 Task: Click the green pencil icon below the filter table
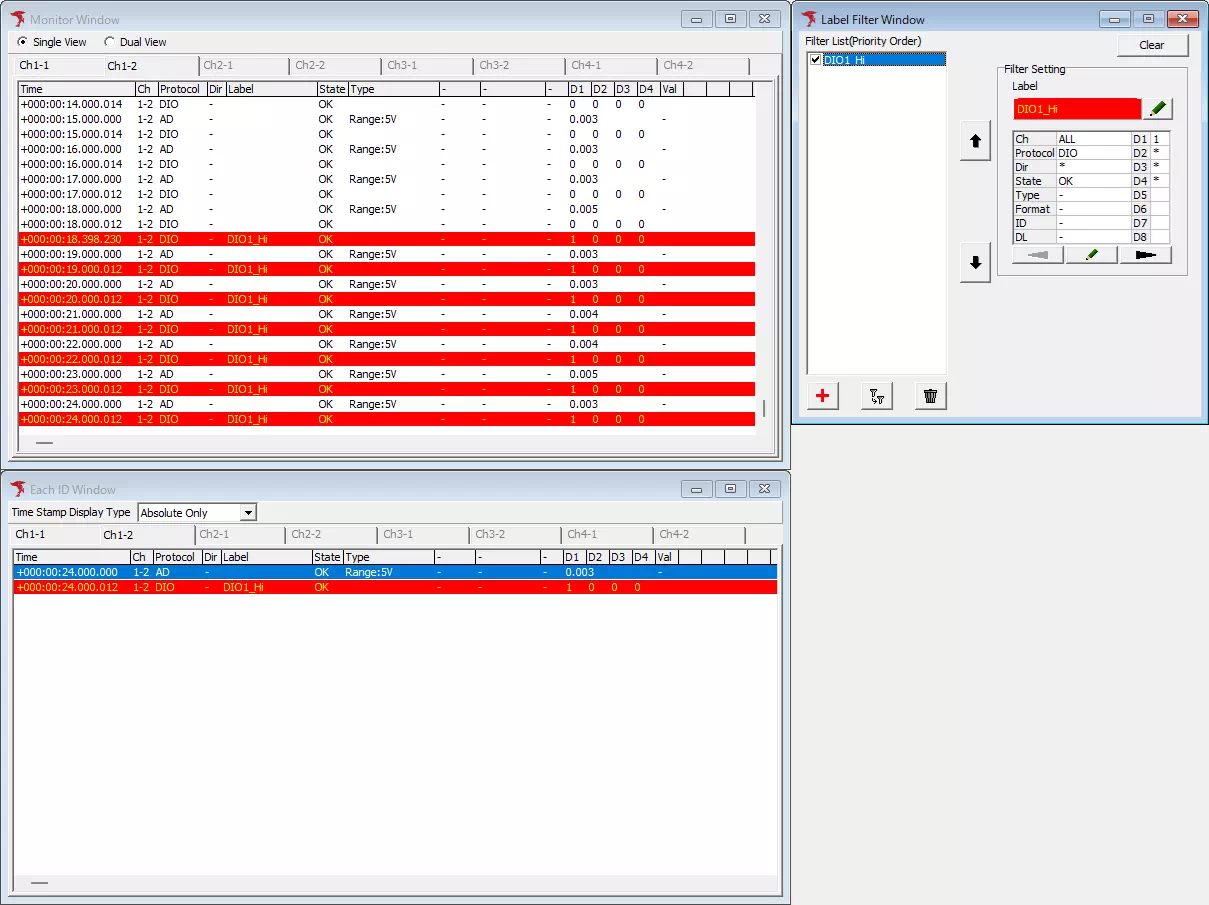point(1091,255)
